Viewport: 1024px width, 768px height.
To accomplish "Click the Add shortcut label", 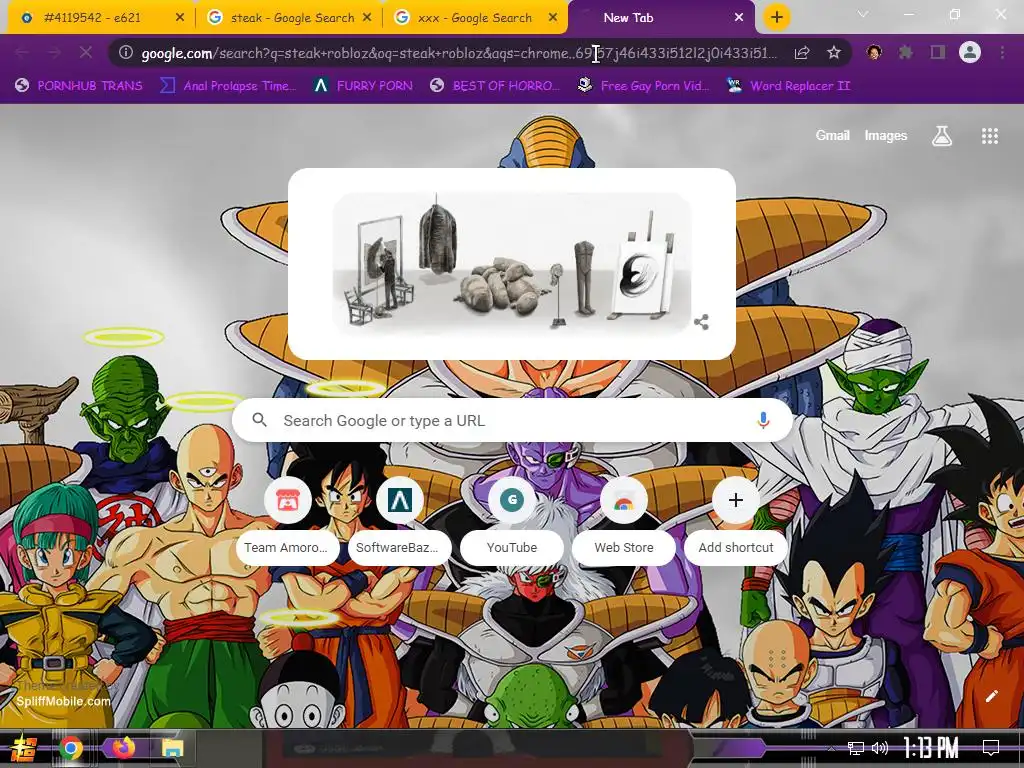I will (x=736, y=547).
